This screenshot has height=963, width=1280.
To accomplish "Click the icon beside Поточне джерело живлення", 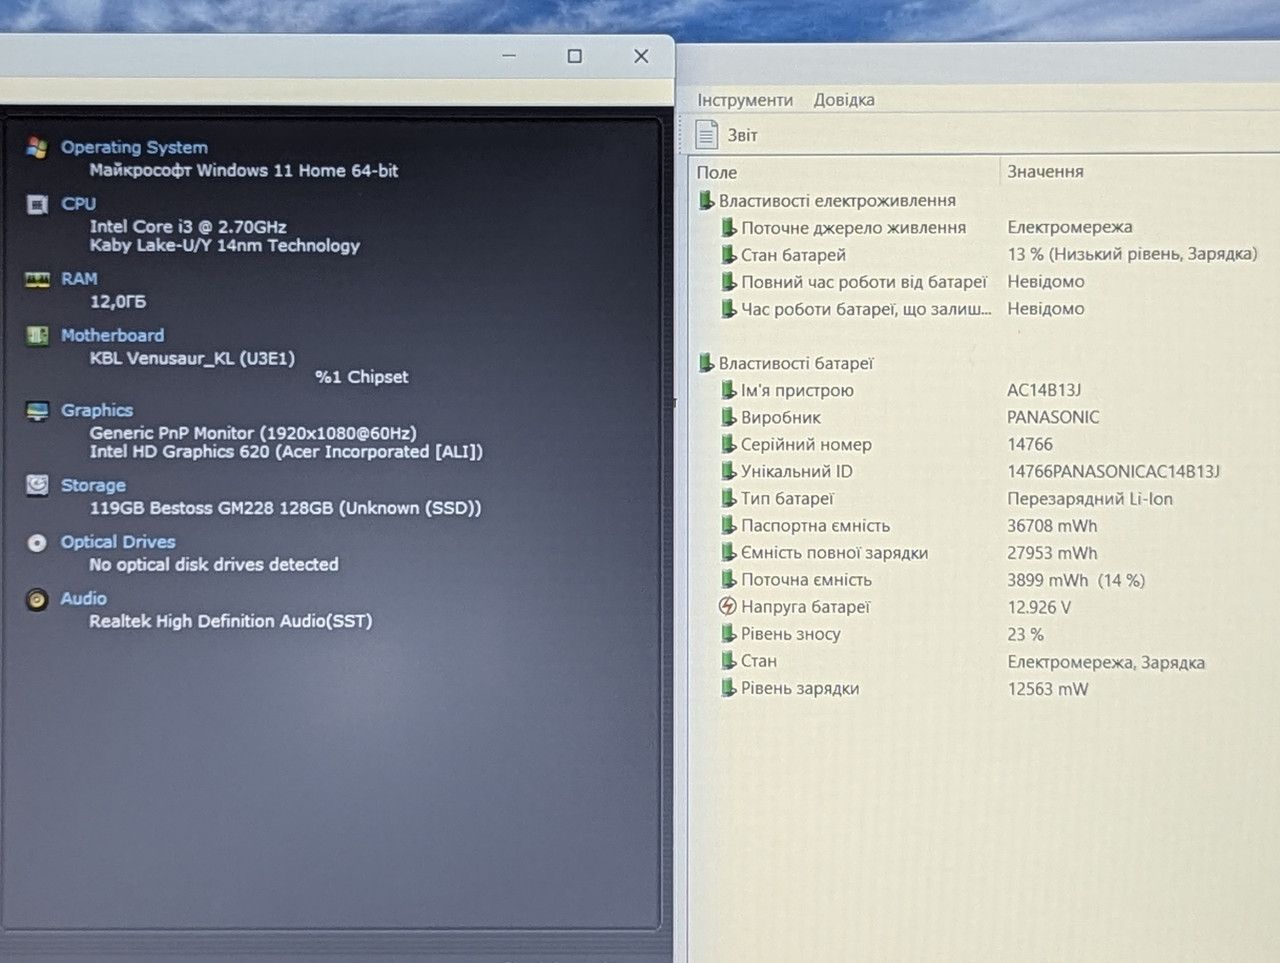I will [729, 227].
